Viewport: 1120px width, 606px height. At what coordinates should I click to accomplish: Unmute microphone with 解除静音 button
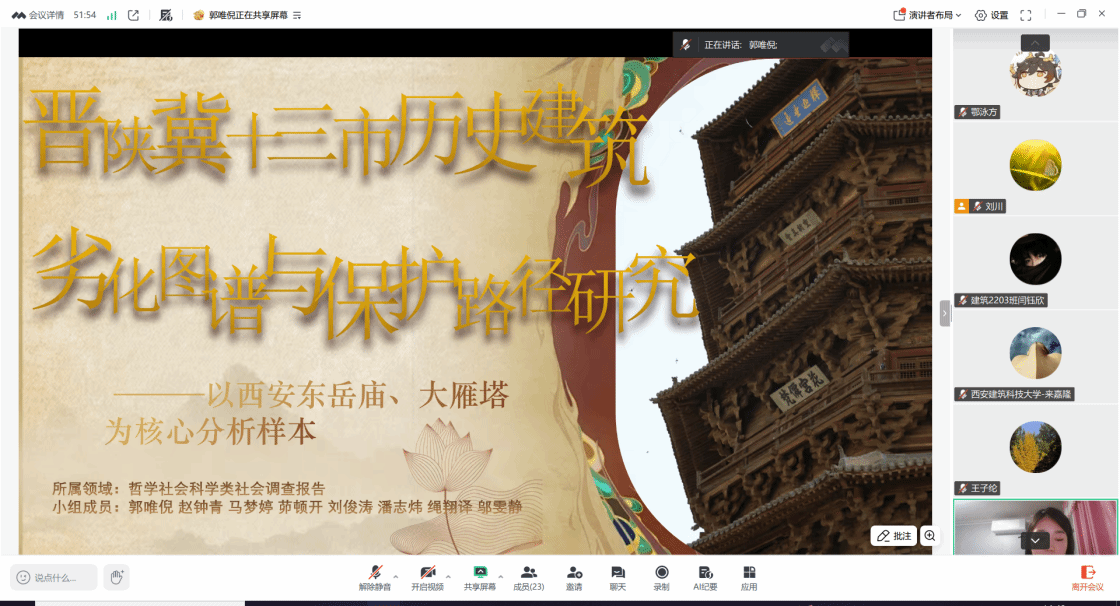(376, 577)
